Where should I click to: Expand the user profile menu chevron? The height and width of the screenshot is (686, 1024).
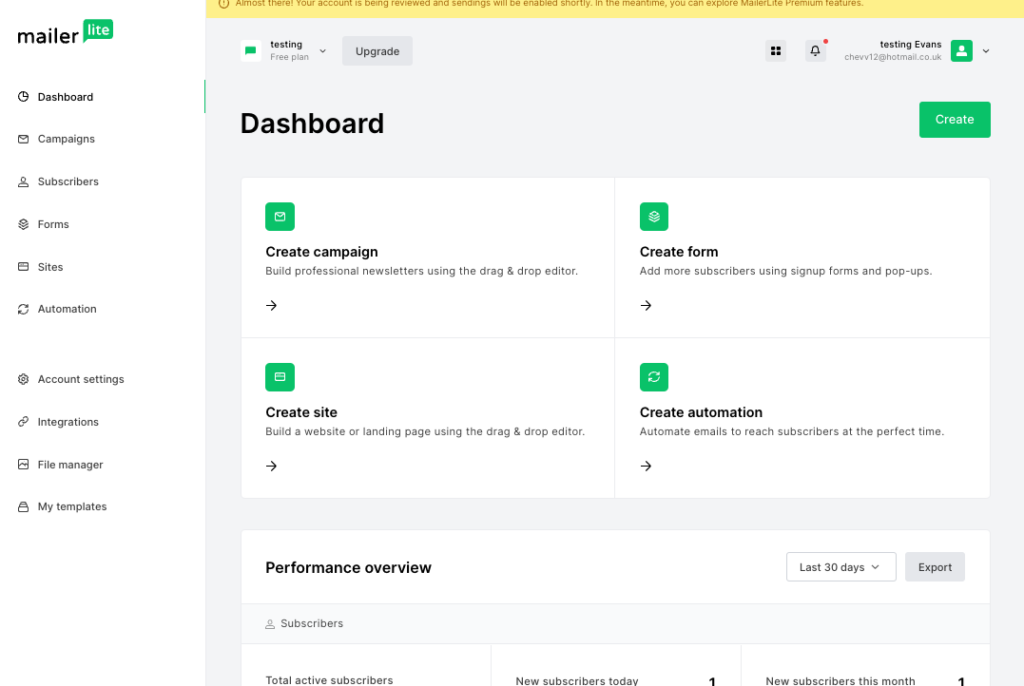986,51
